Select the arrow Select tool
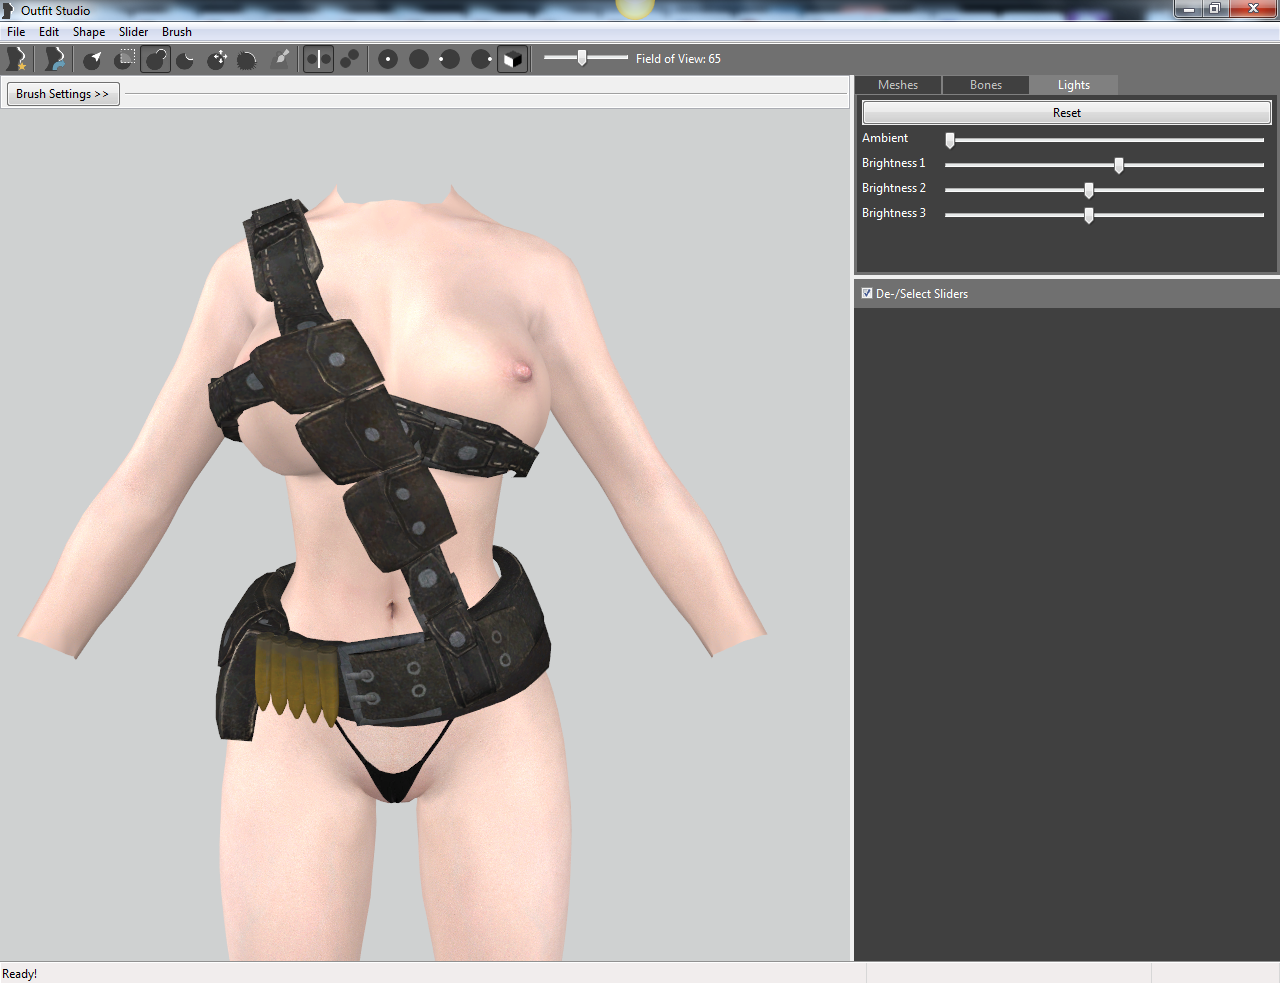The height and width of the screenshot is (984, 1280). [x=92, y=59]
